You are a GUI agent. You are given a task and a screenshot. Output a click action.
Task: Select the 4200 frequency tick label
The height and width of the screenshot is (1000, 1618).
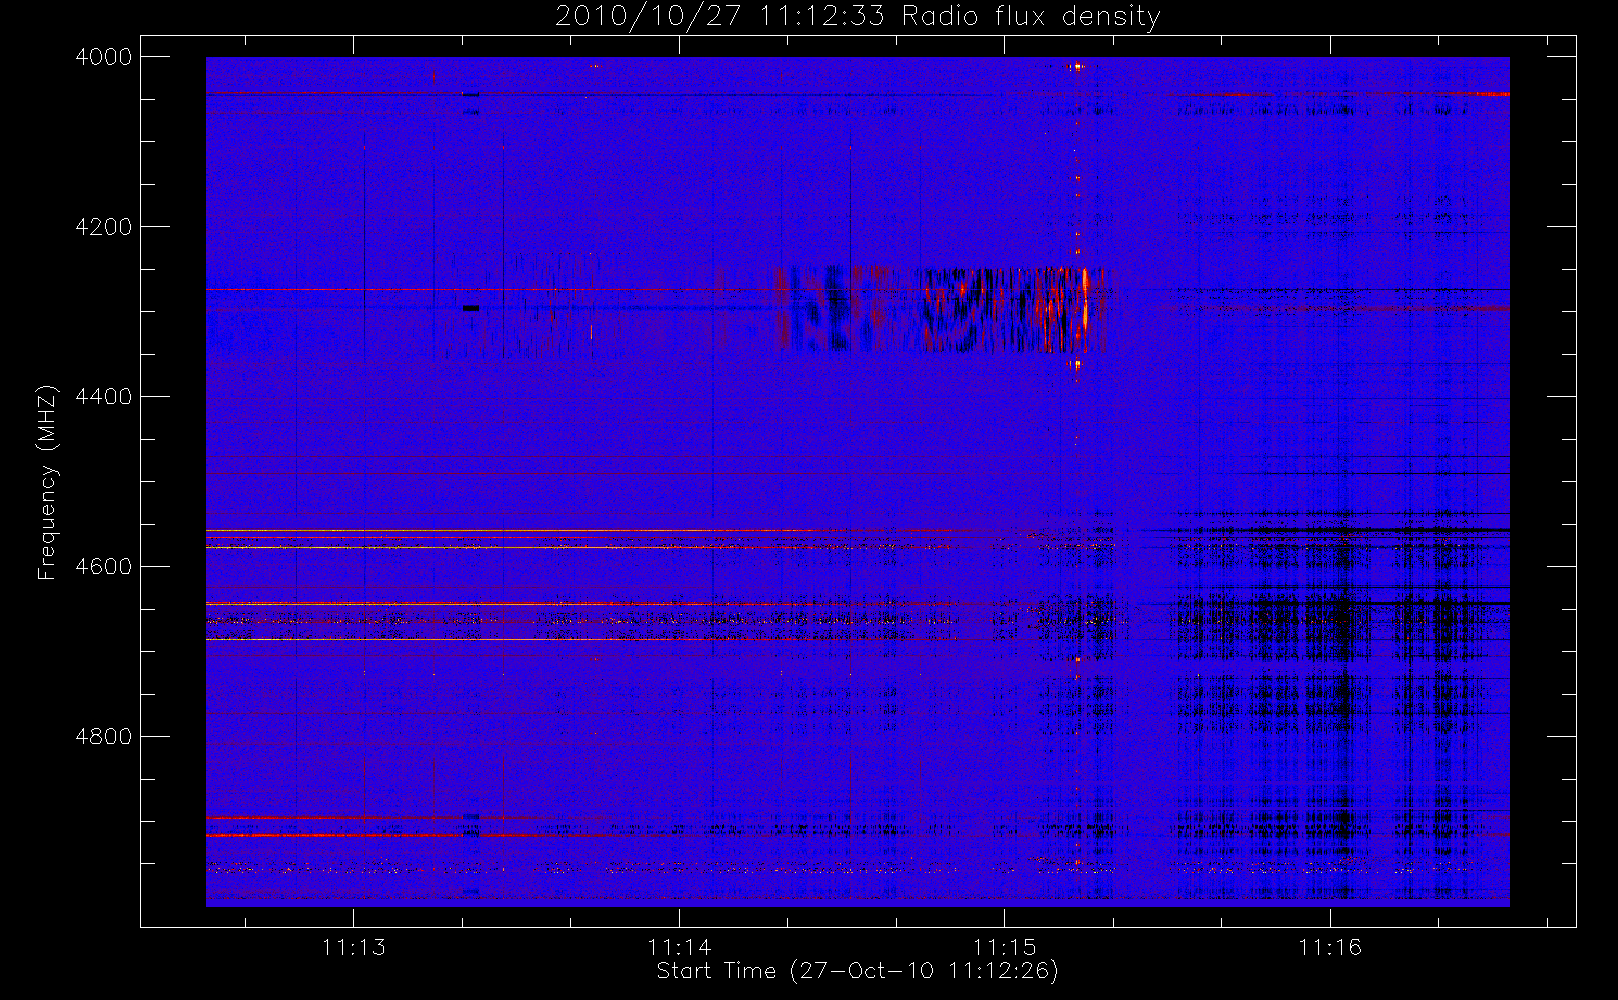pos(104,227)
